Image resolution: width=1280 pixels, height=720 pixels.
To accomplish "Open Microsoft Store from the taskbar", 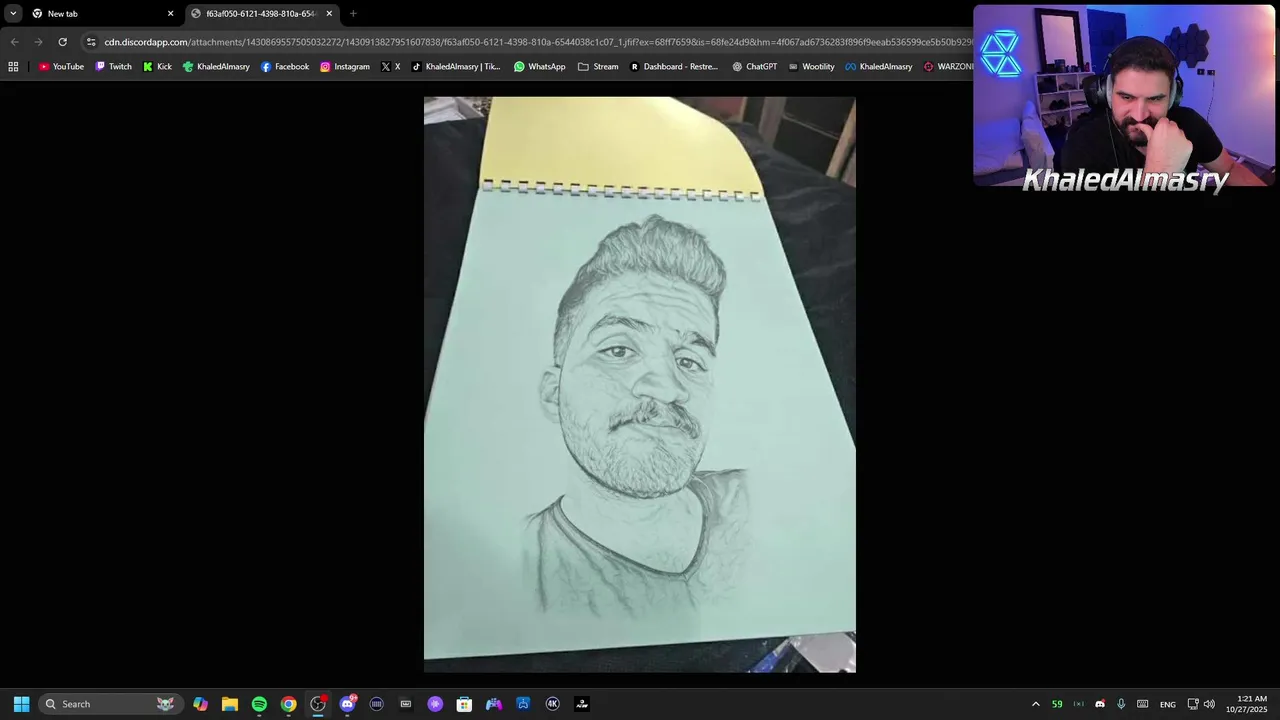I will [464, 704].
